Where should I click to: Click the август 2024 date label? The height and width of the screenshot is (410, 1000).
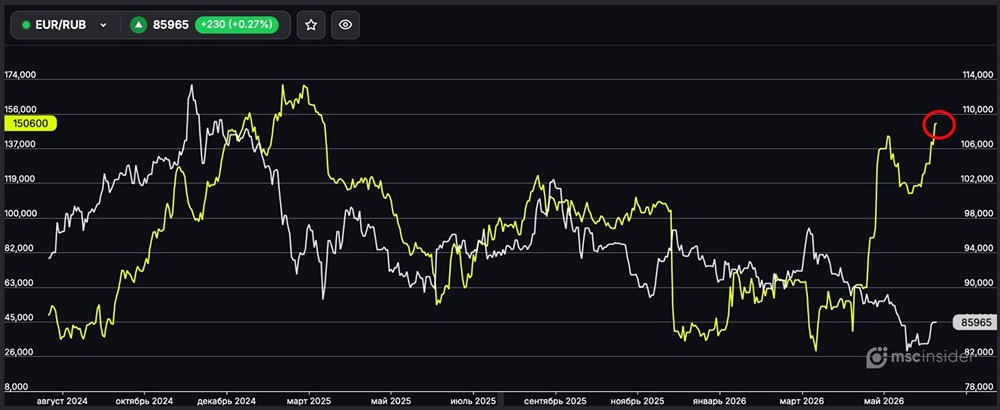(62, 402)
